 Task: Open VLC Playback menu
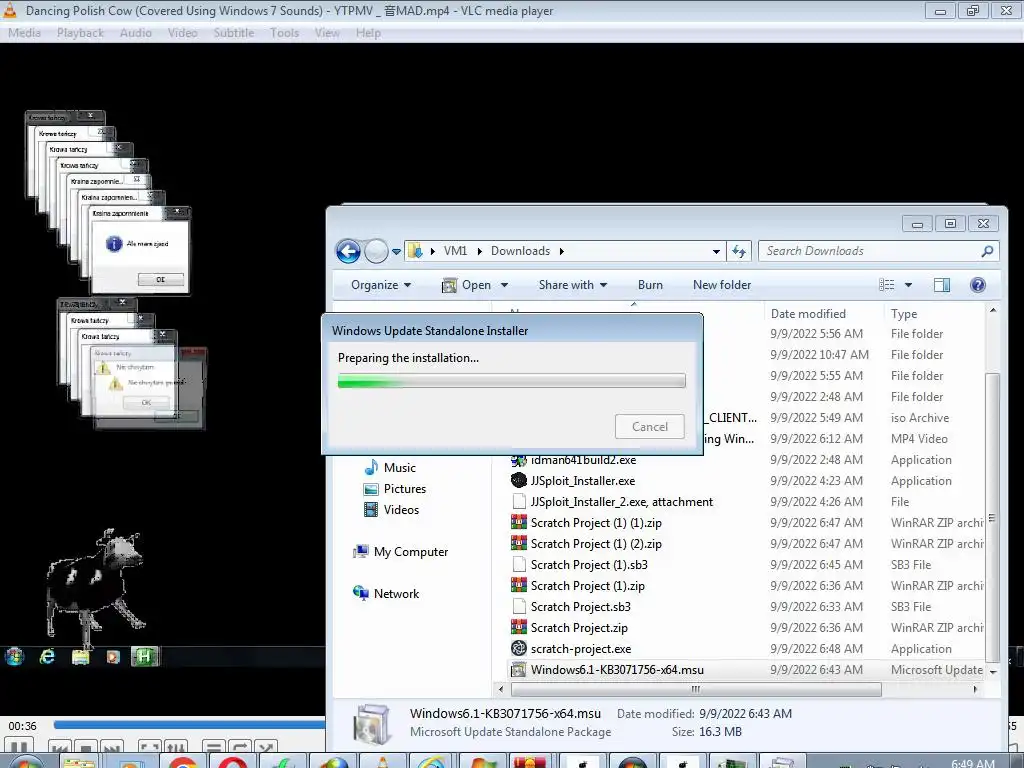[x=80, y=33]
